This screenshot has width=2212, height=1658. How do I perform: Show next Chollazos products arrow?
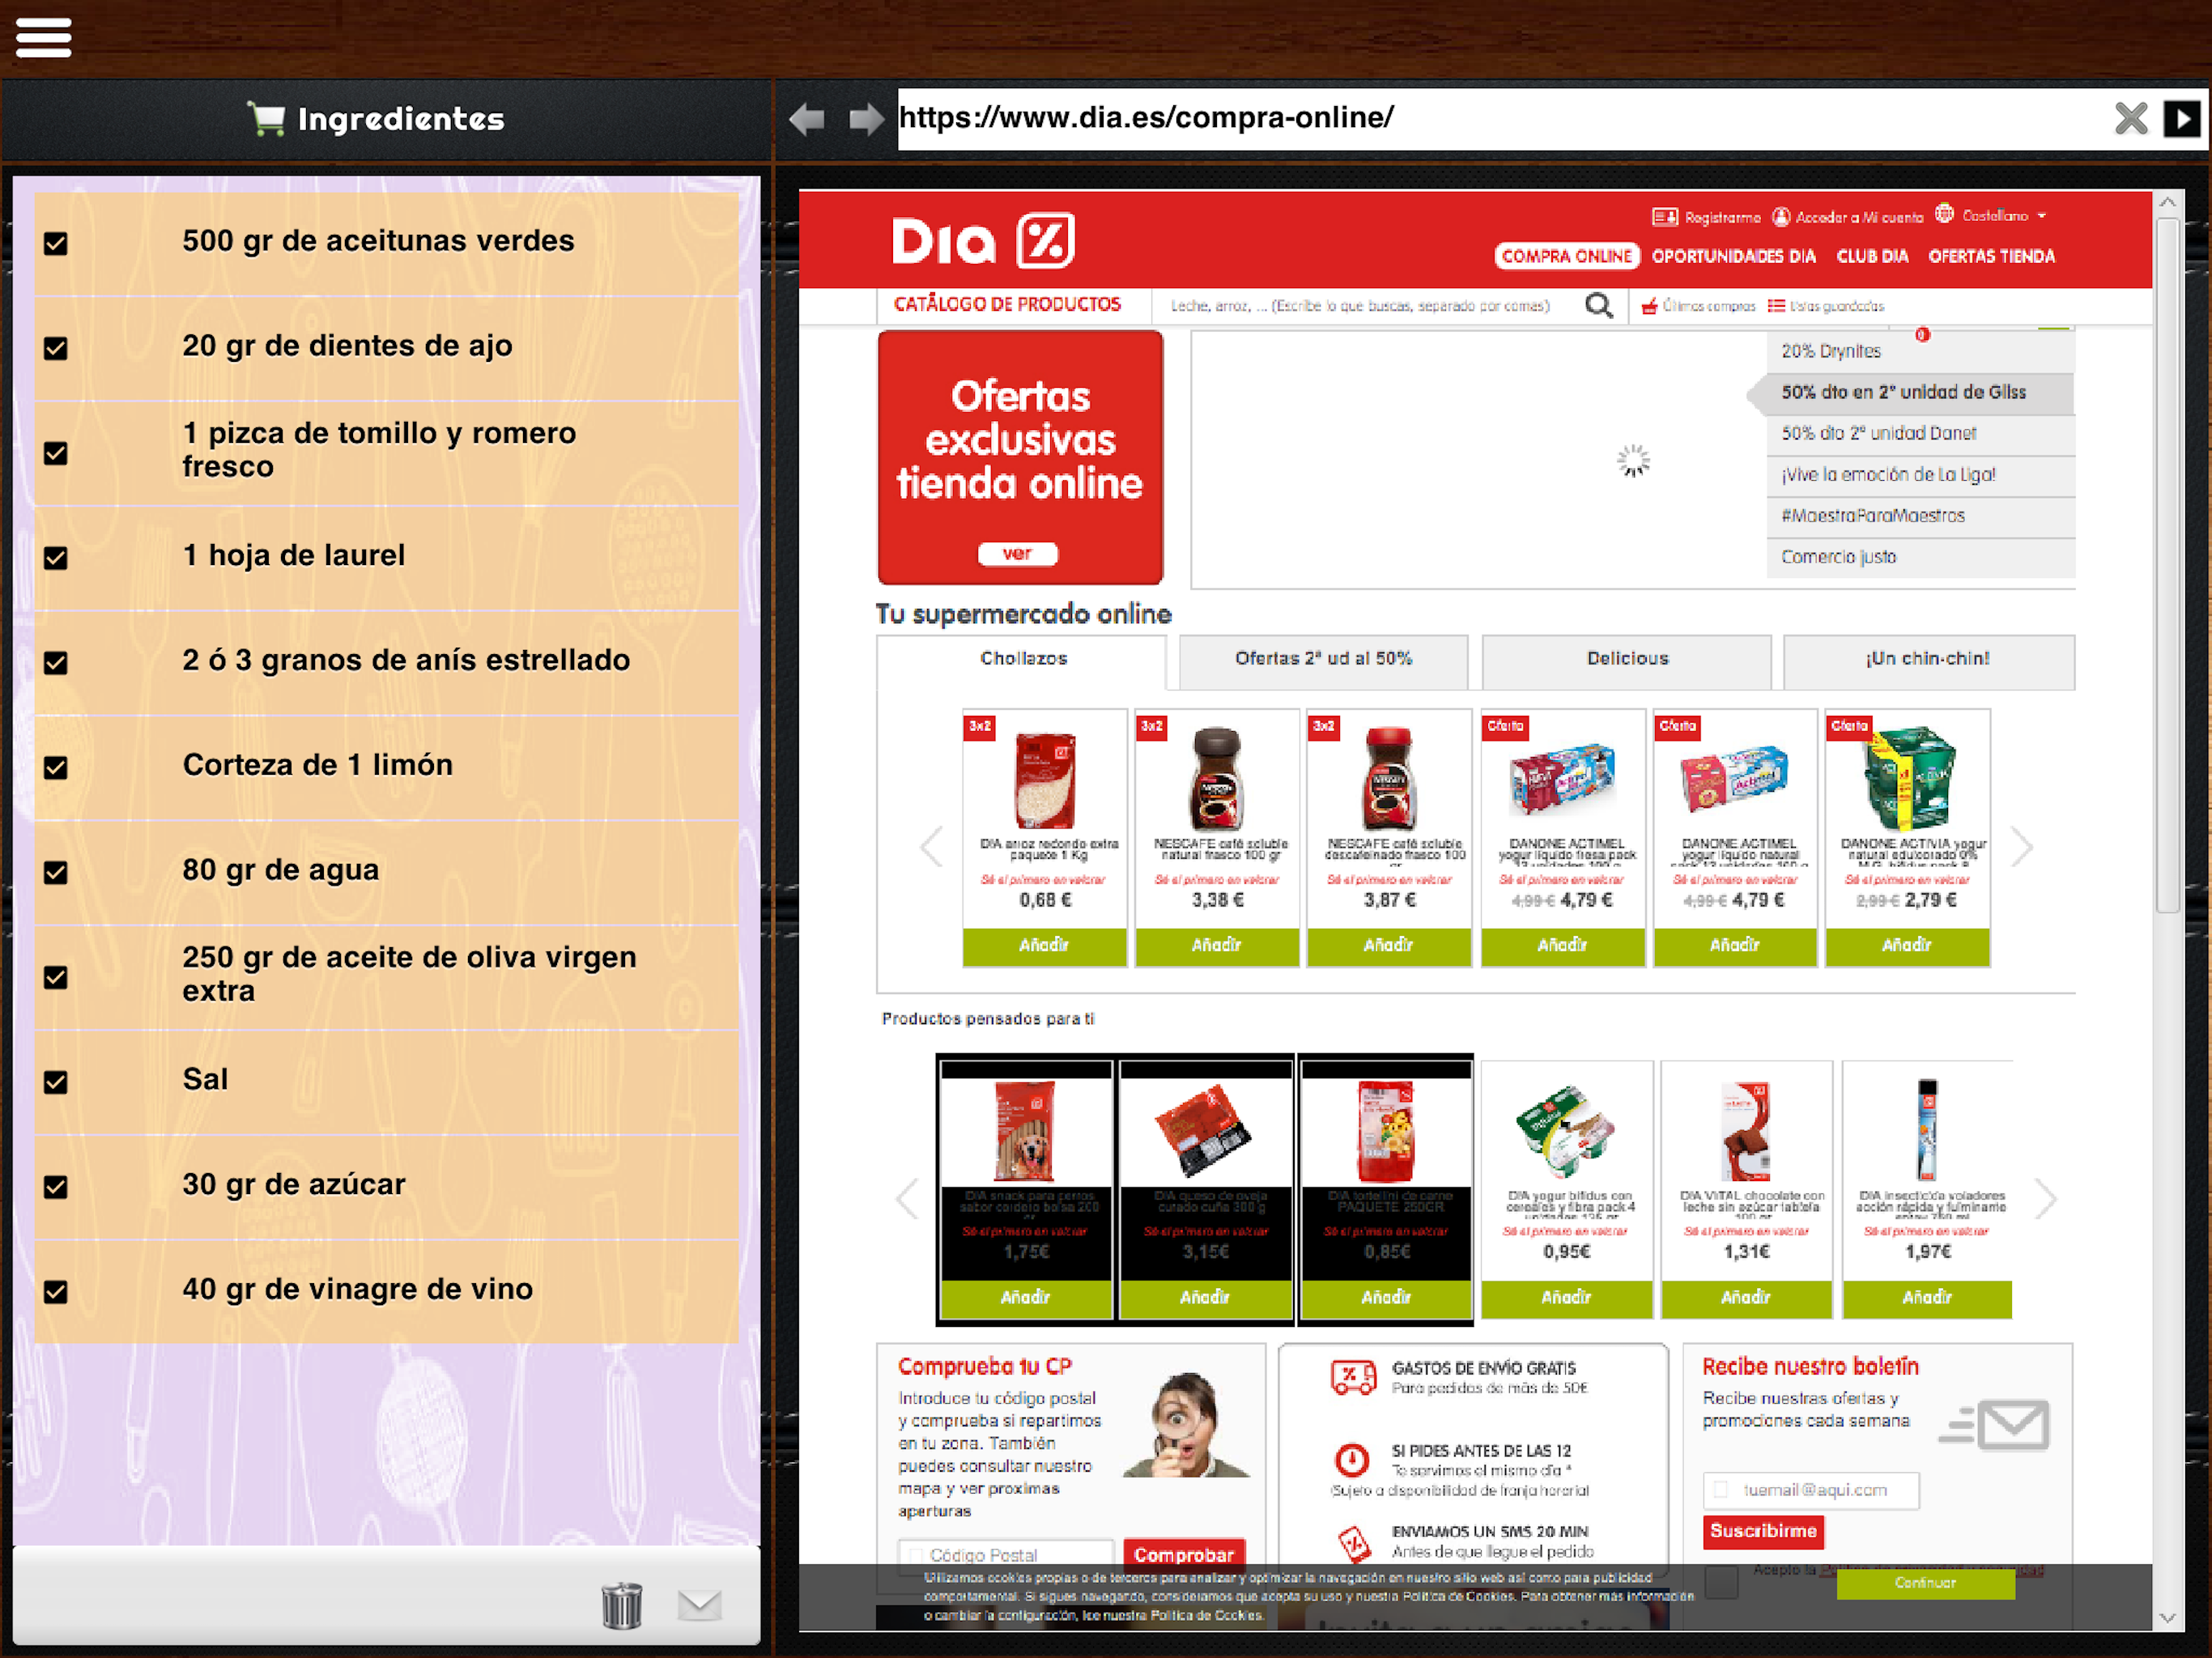coord(2022,847)
